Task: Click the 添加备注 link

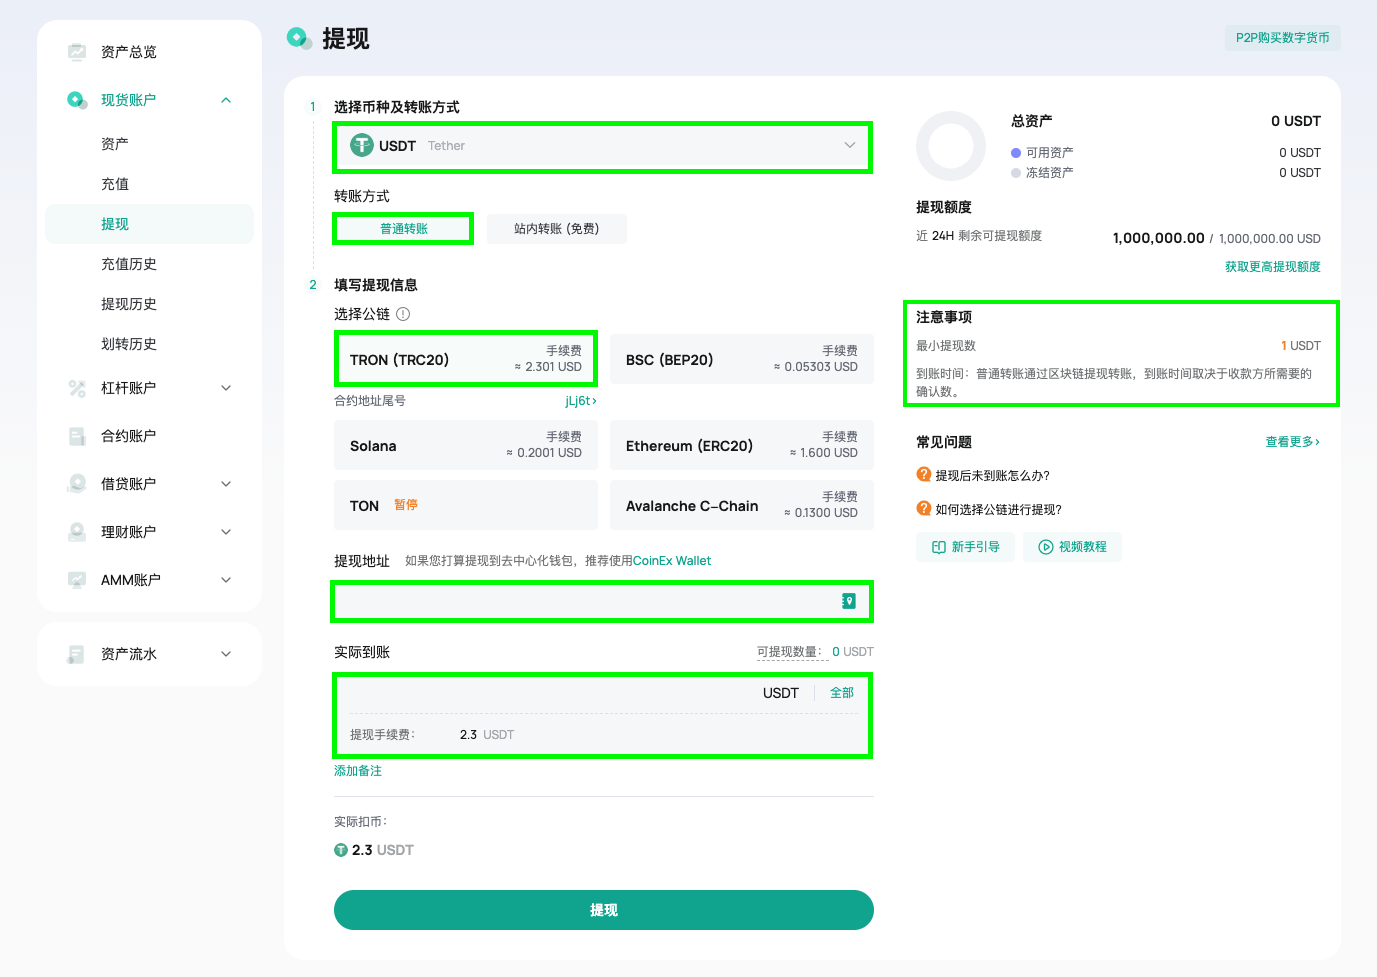Action: coord(358,771)
